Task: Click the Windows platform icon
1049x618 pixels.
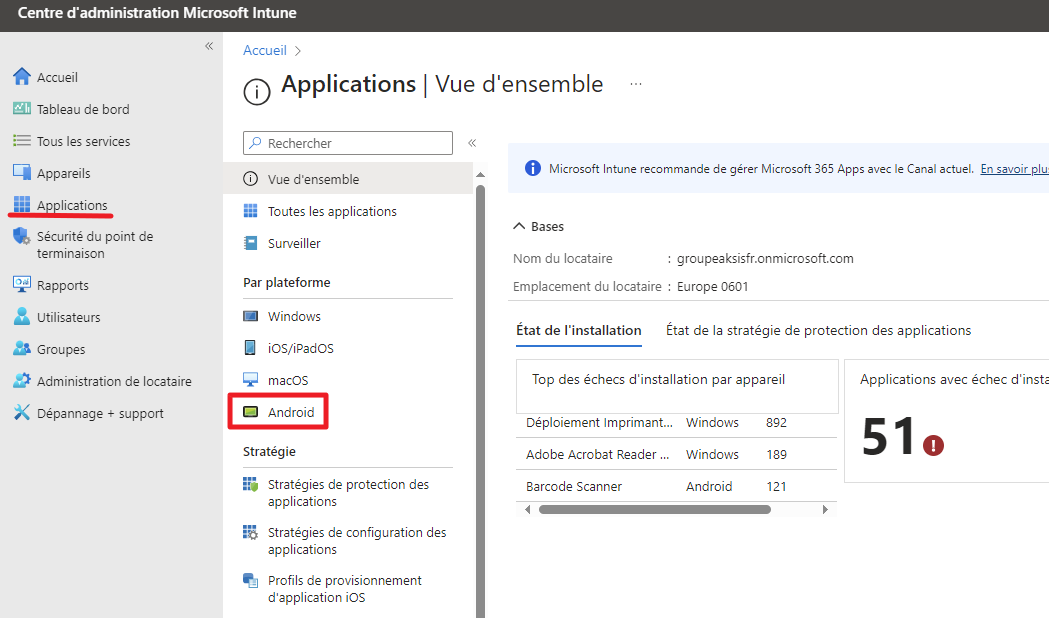Action: point(250,316)
